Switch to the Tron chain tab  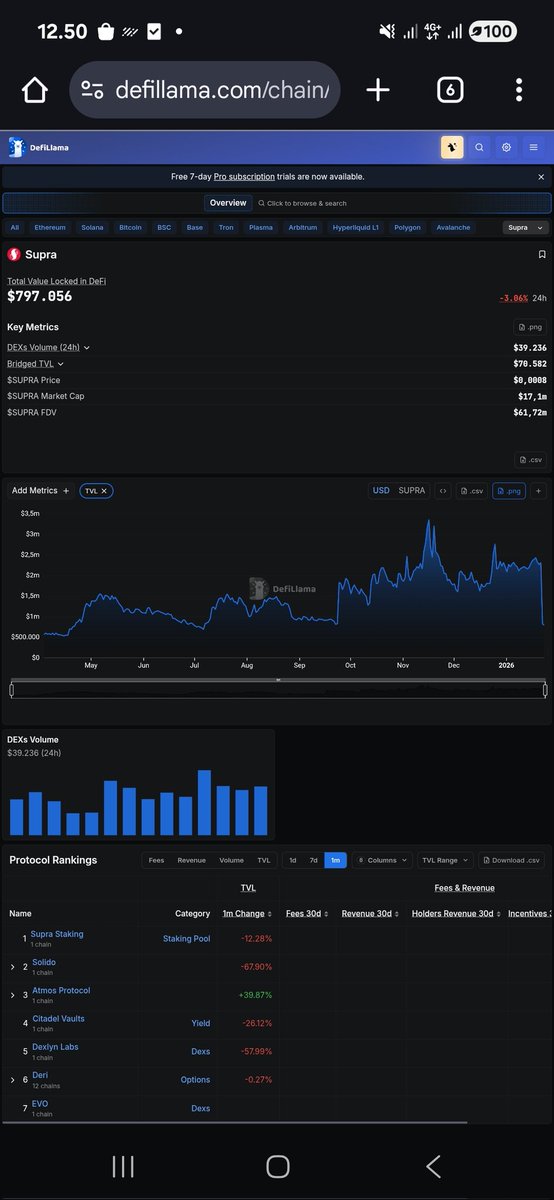(226, 227)
